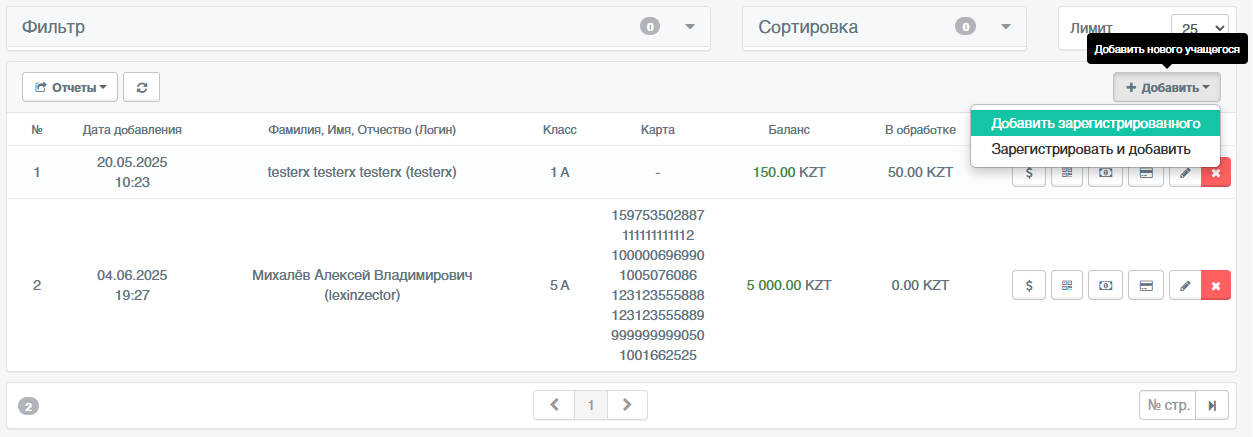Click the jump-to-page arrow button
The width and height of the screenshot is (1253, 437).
click(x=1213, y=405)
